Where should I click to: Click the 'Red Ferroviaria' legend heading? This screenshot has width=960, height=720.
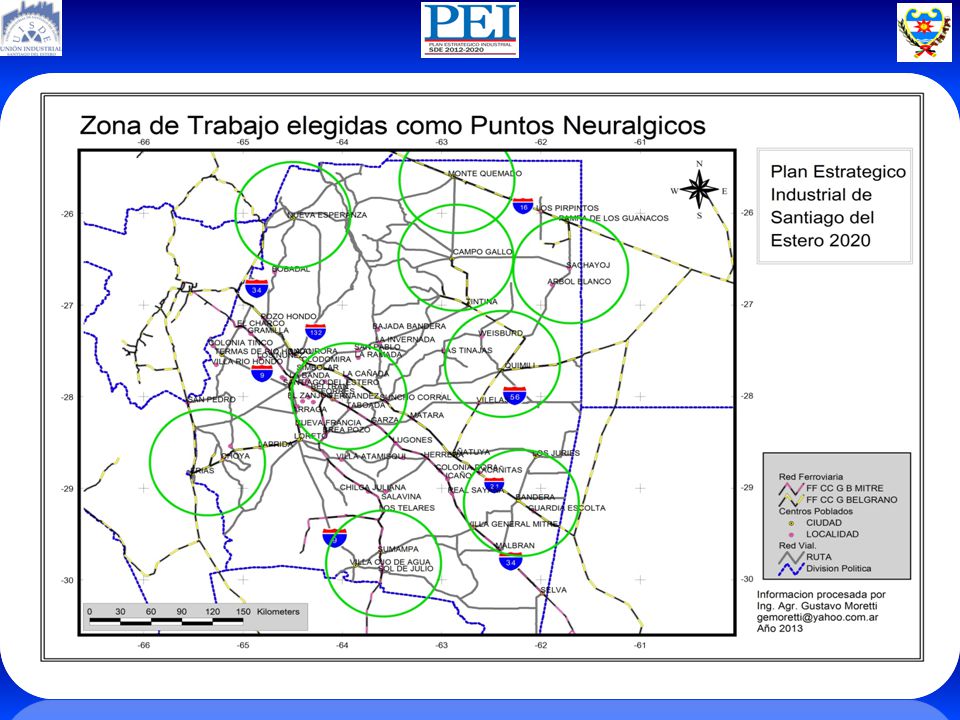811,477
